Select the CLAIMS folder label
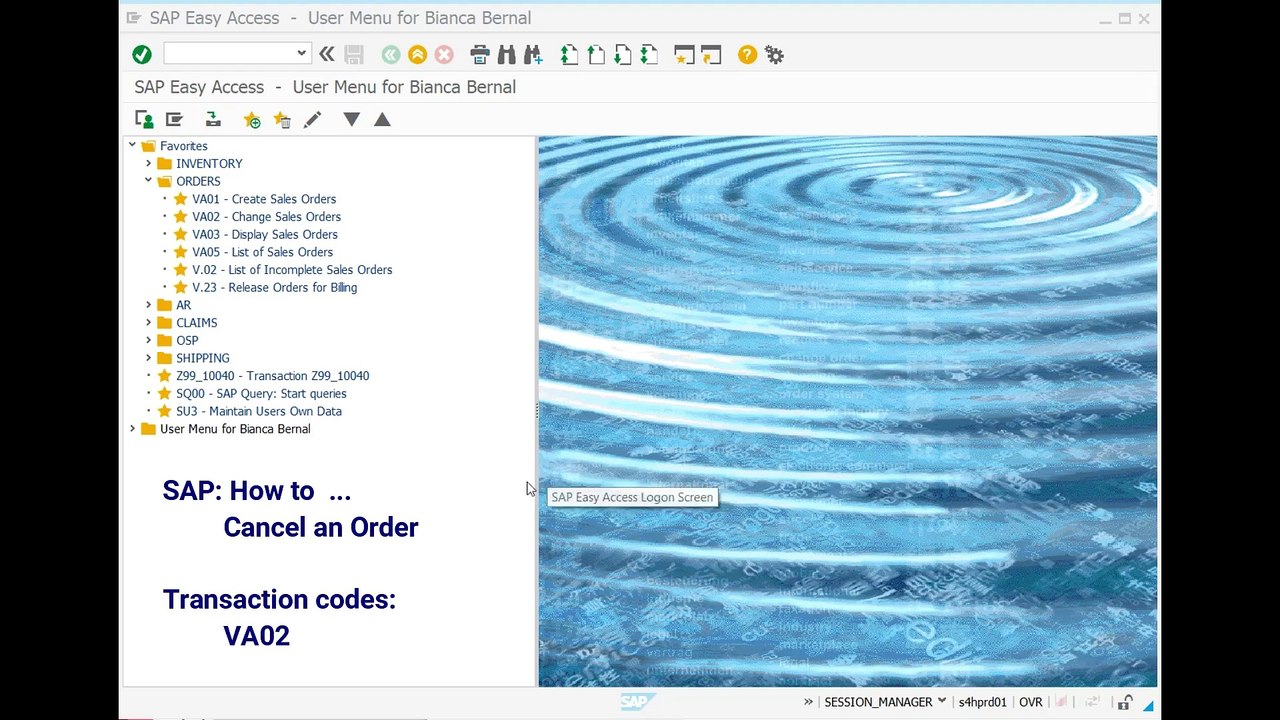This screenshot has height=720, width=1280. click(196, 323)
